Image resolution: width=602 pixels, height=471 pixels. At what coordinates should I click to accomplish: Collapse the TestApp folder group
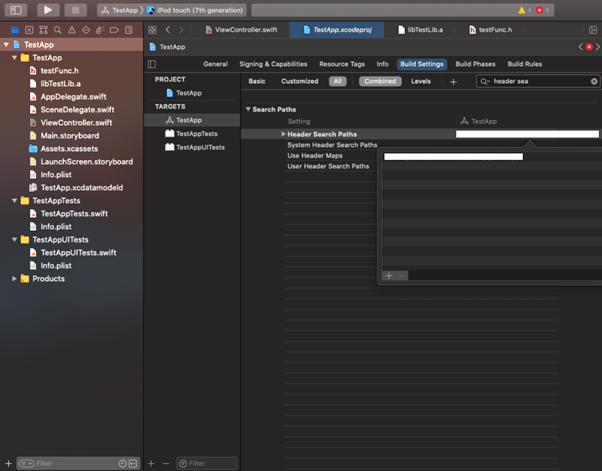coord(14,58)
